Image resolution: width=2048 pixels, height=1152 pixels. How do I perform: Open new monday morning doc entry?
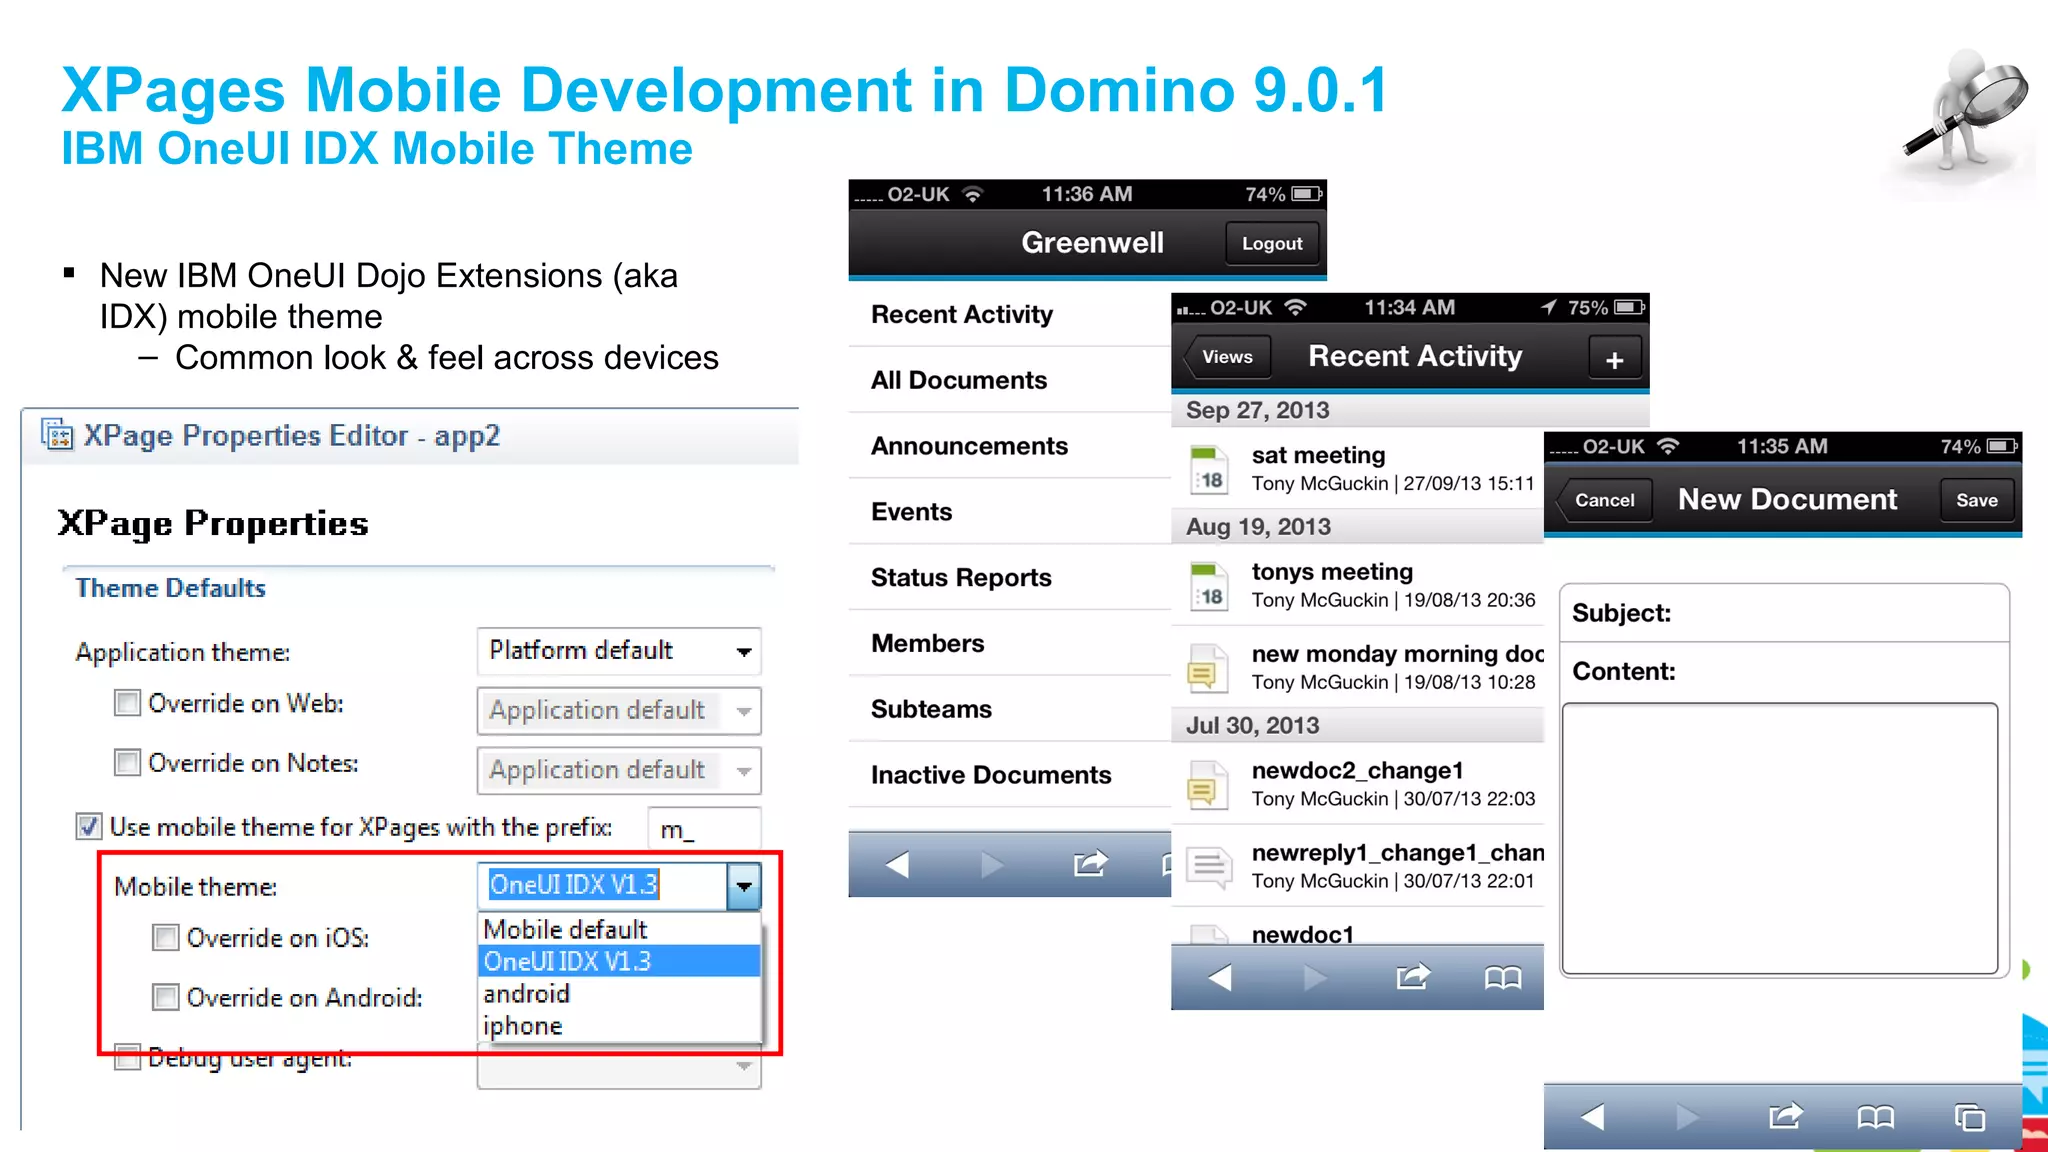click(x=1358, y=668)
